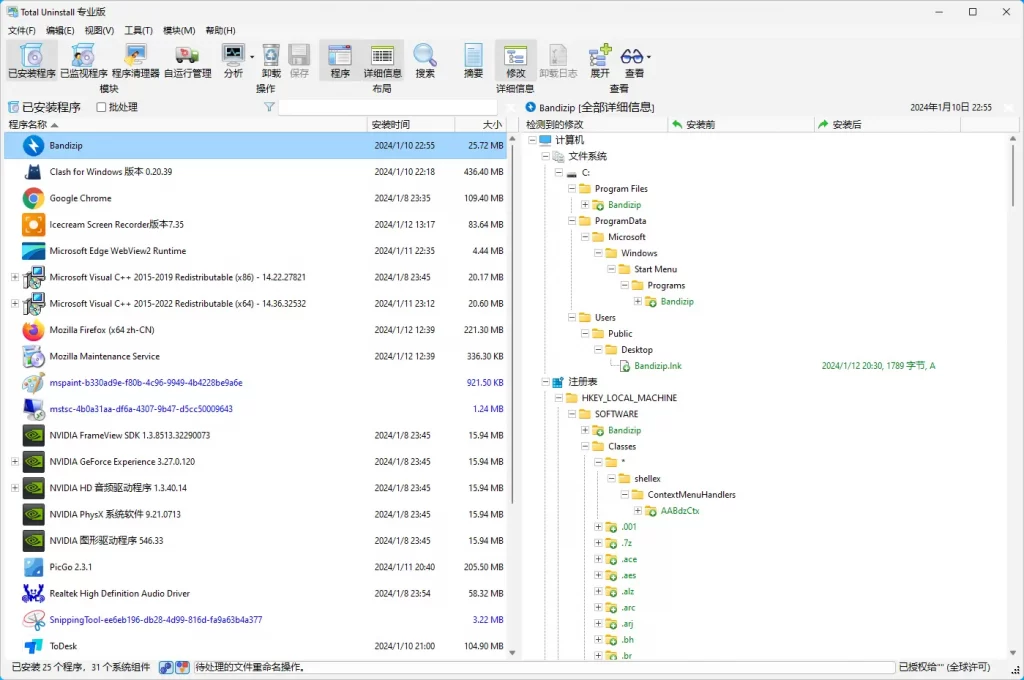Select the SnippingTool-ee6eb196 program row

click(255, 620)
